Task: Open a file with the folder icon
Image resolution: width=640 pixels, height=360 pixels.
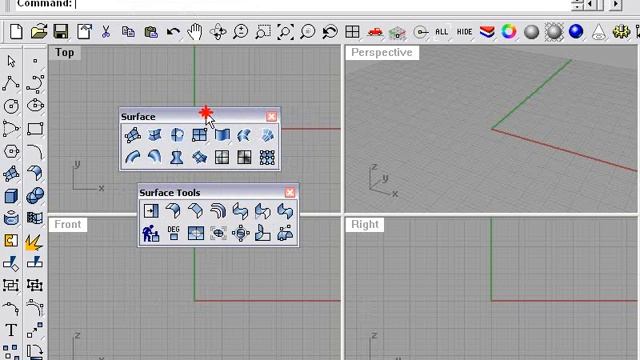Action: (39, 31)
